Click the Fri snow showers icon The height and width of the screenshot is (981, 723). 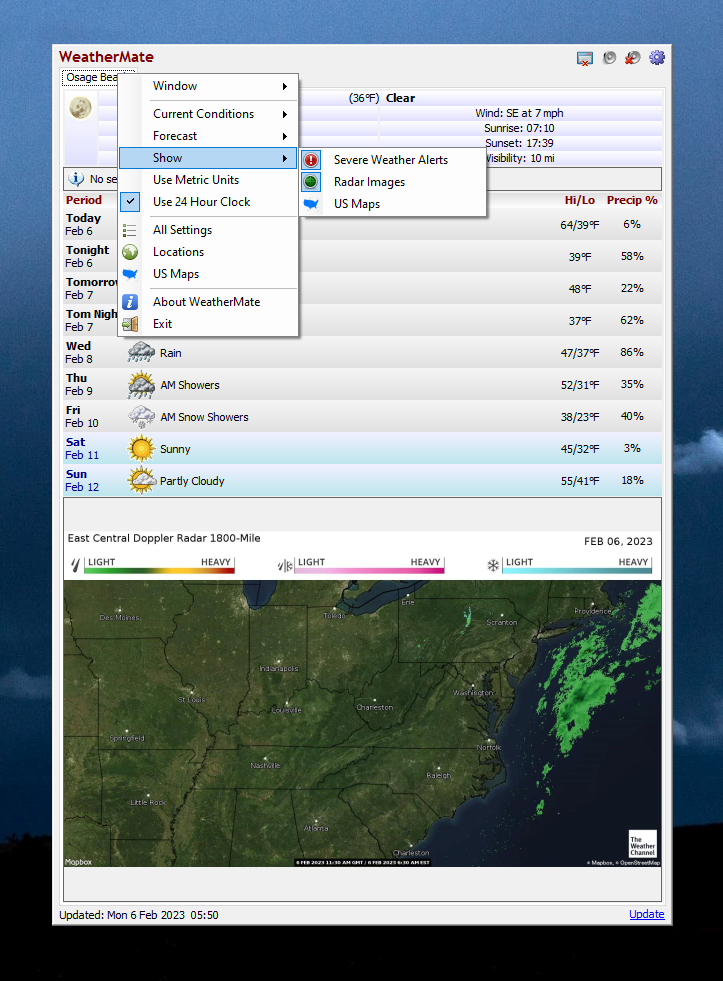point(141,417)
